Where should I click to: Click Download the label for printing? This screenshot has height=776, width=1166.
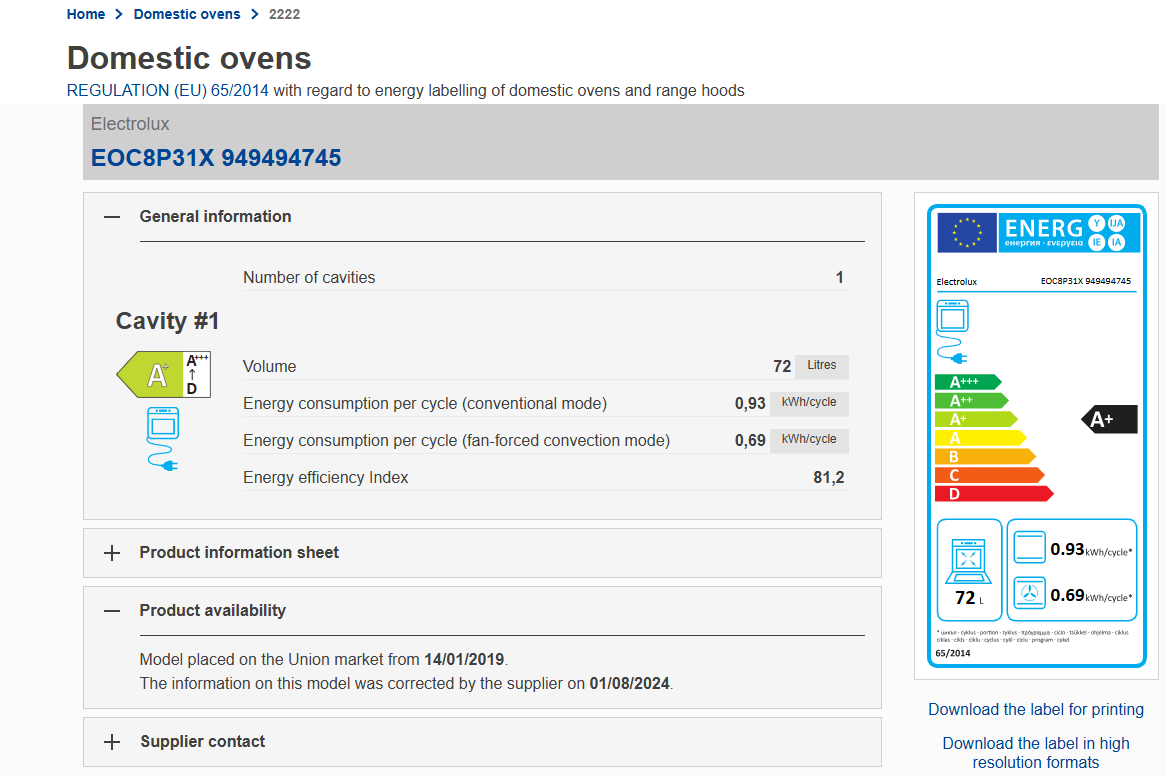tap(1035, 709)
